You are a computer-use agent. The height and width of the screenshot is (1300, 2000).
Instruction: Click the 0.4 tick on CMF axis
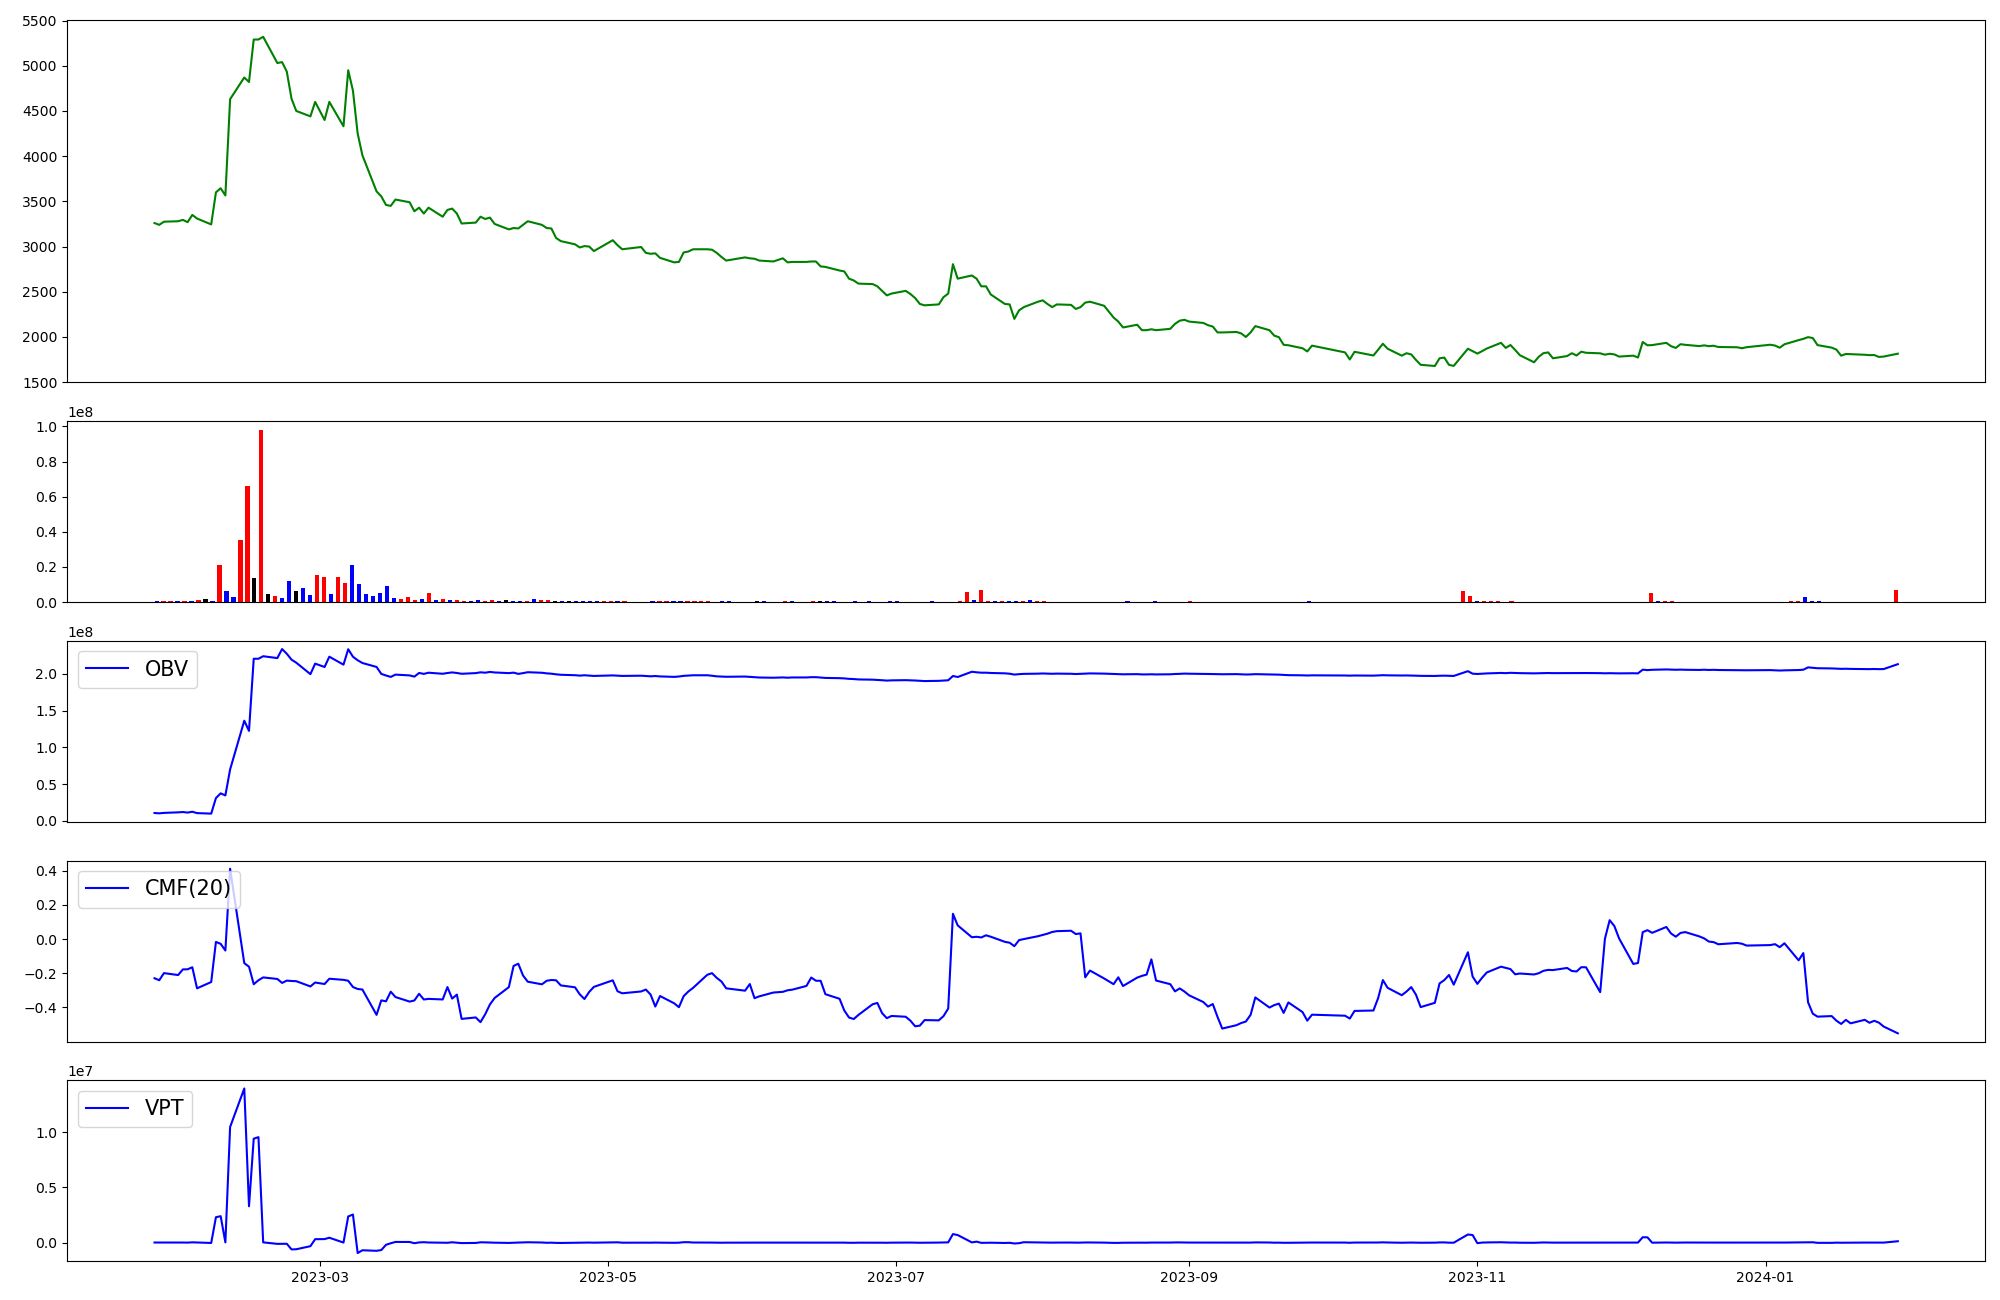pyautogui.click(x=45, y=871)
